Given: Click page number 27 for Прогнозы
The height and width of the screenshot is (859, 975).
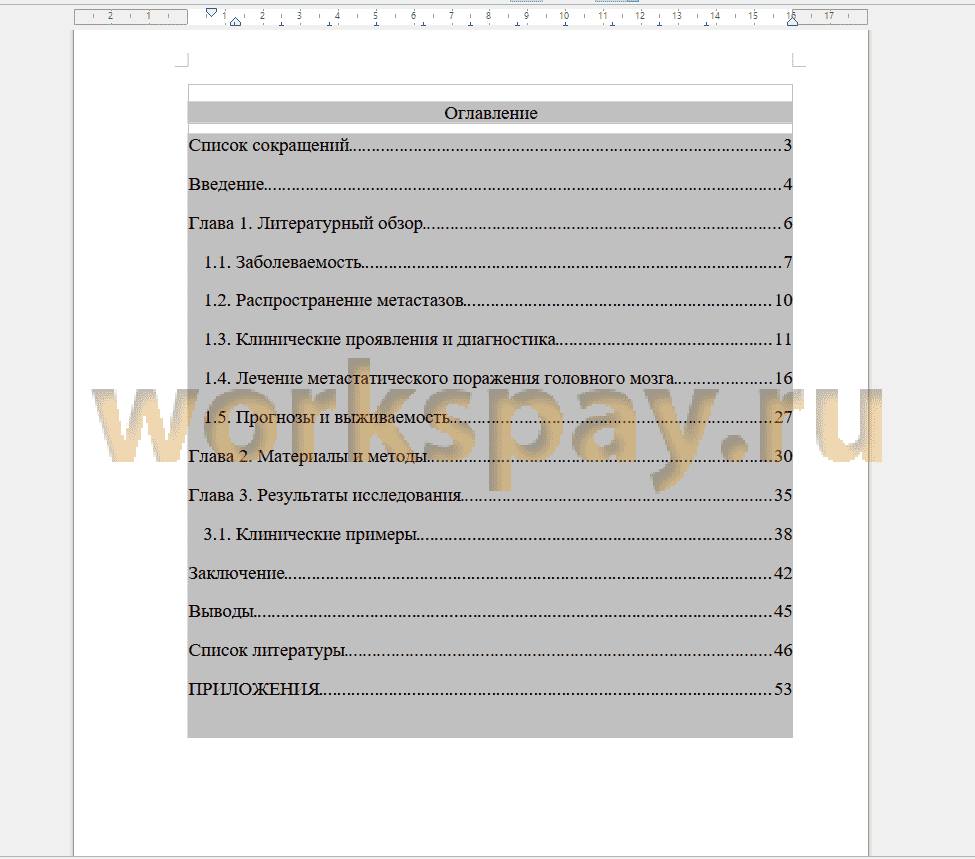Looking at the screenshot, I should tap(783, 417).
